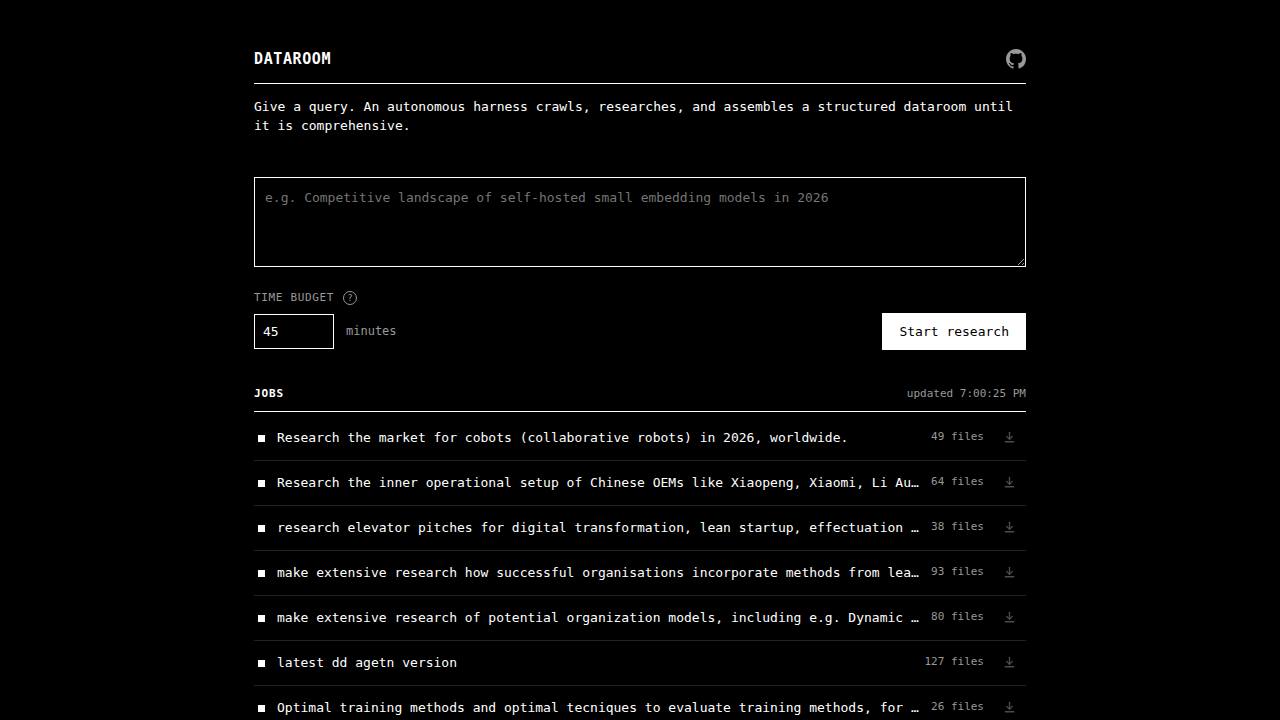The height and width of the screenshot is (720, 1280).
Task: Open the optimal training methods job
Action: (598, 707)
